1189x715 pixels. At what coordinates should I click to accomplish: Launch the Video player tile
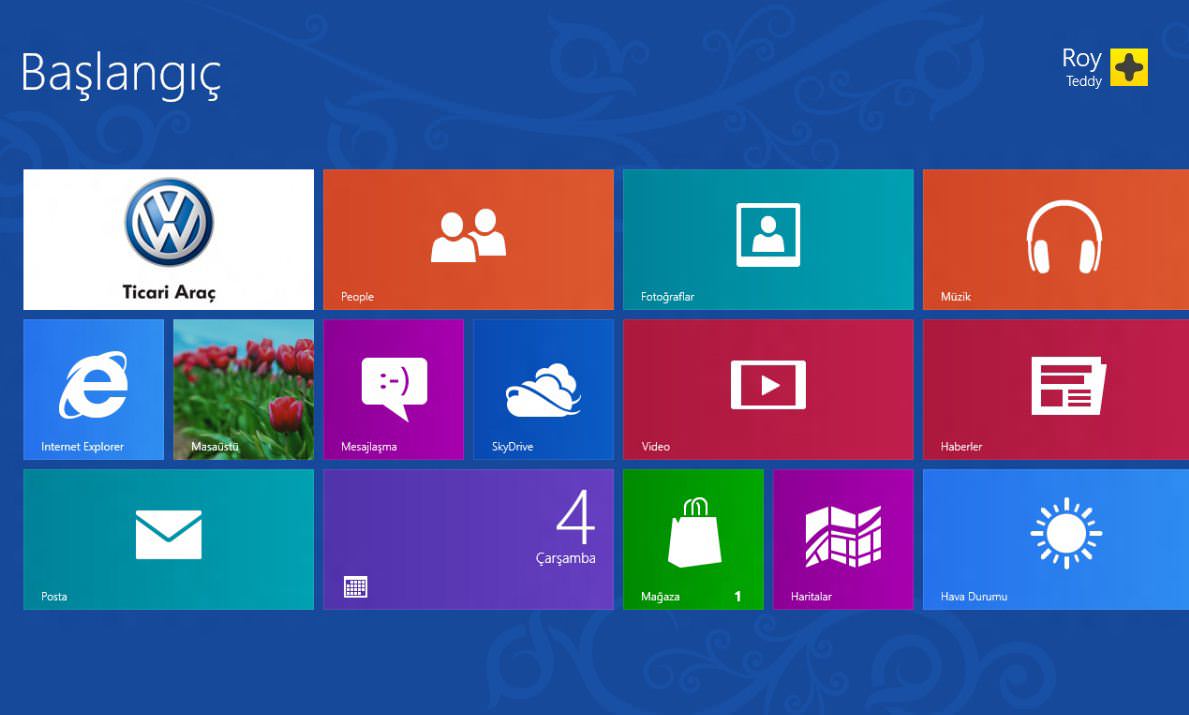point(768,390)
